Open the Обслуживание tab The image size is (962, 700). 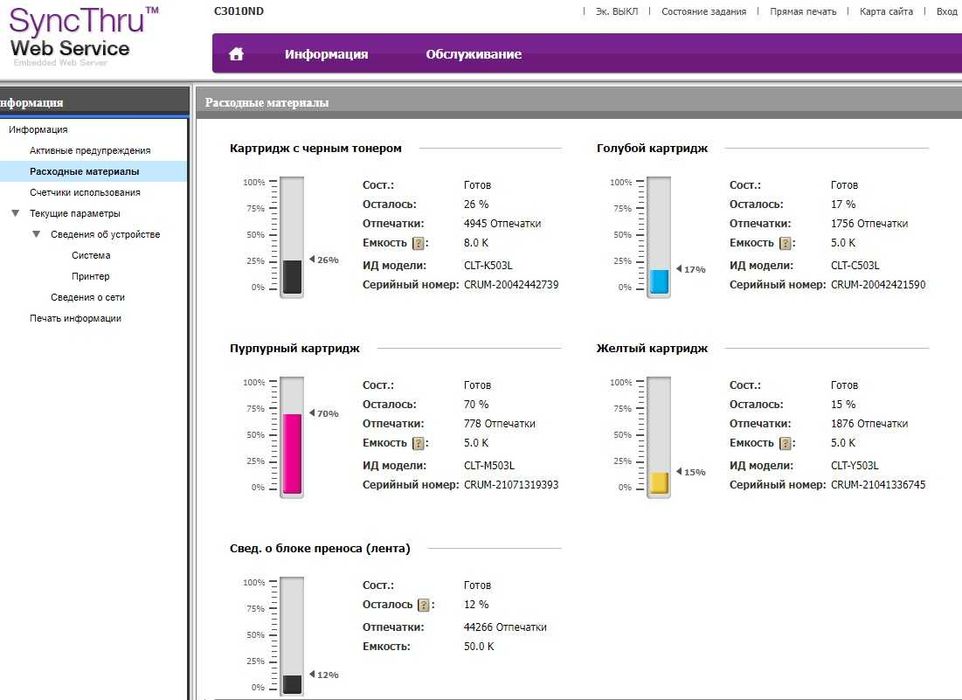pos(474,54)
